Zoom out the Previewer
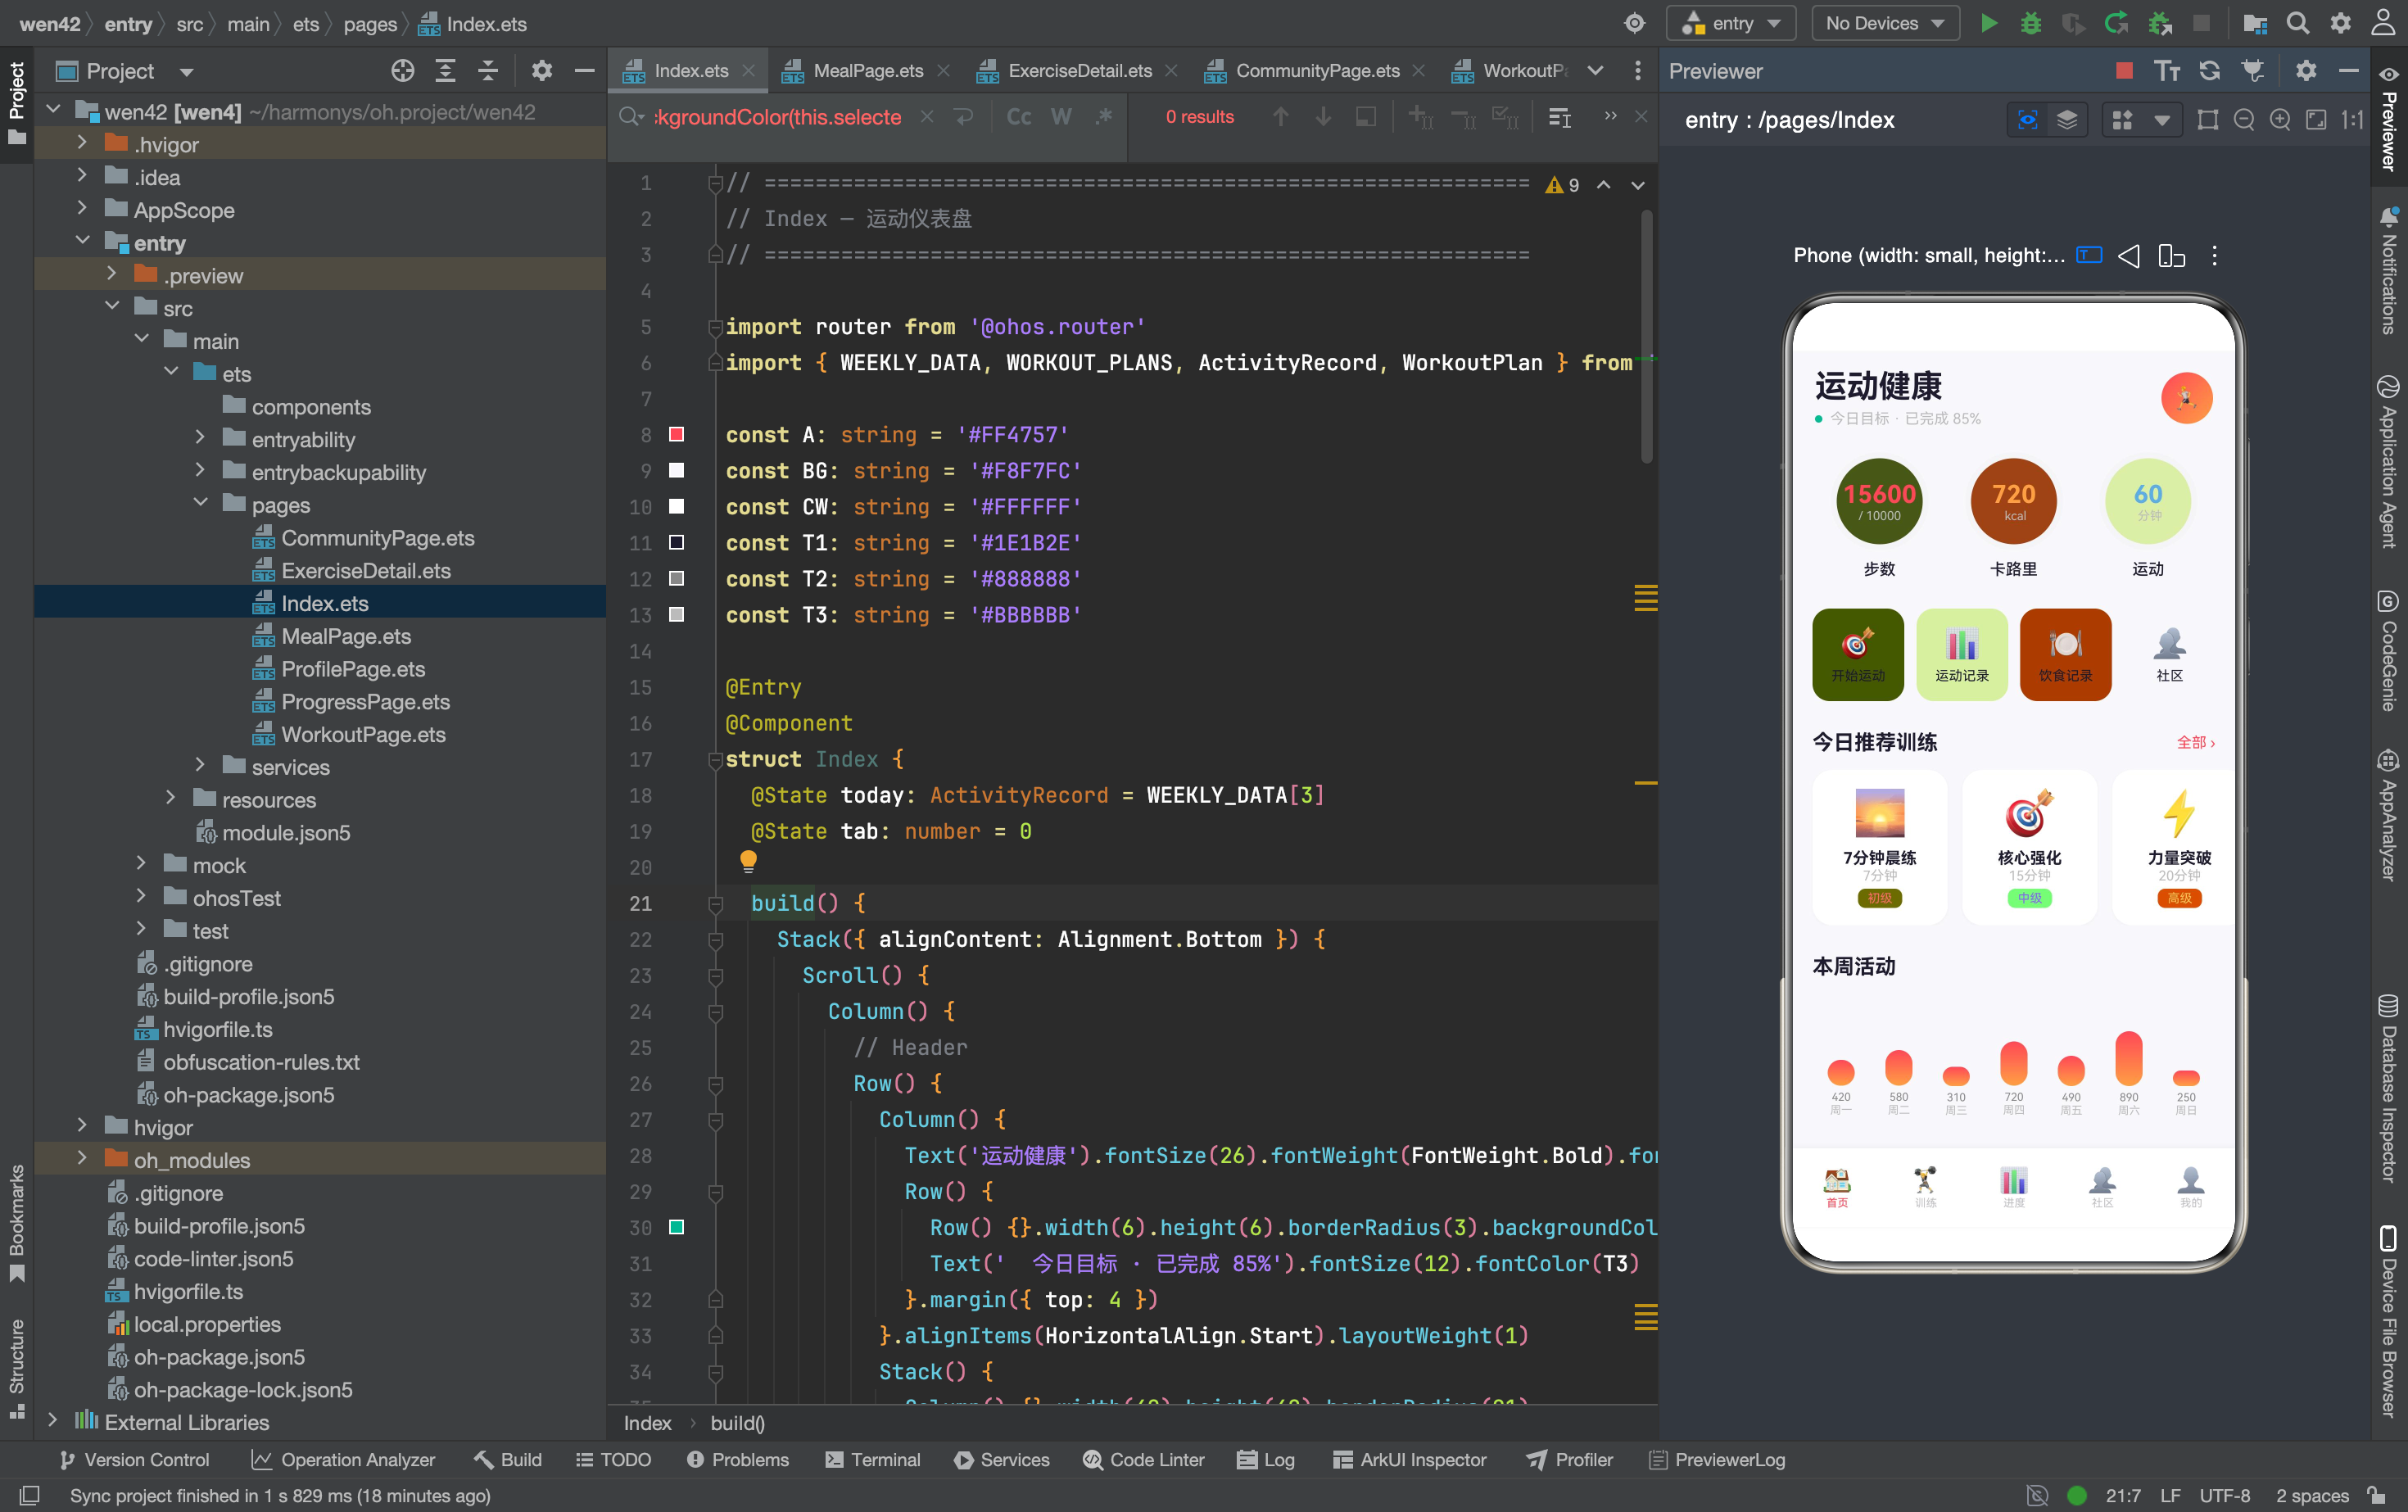2408x1512 pixels. tap(2244, 120)
